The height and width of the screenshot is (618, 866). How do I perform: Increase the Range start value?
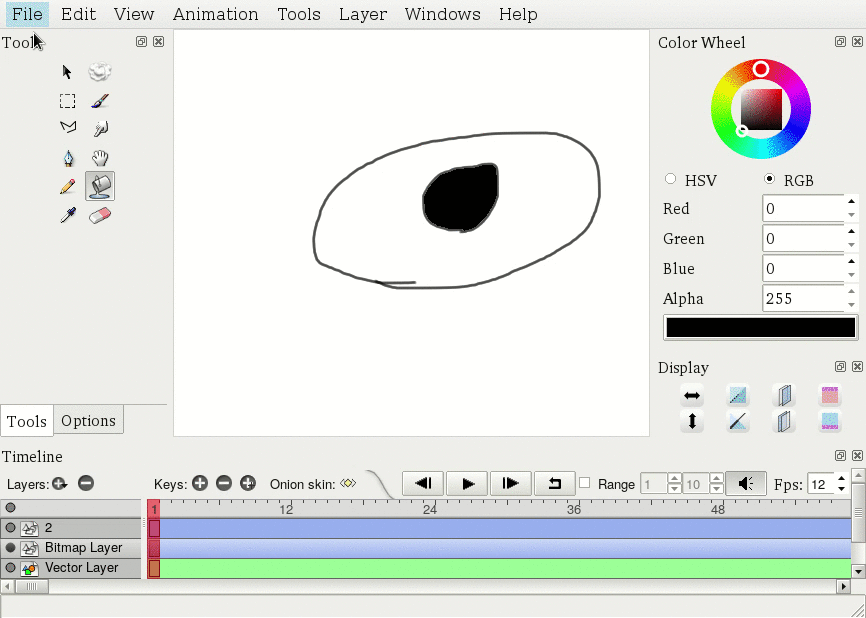click(674, 479)
